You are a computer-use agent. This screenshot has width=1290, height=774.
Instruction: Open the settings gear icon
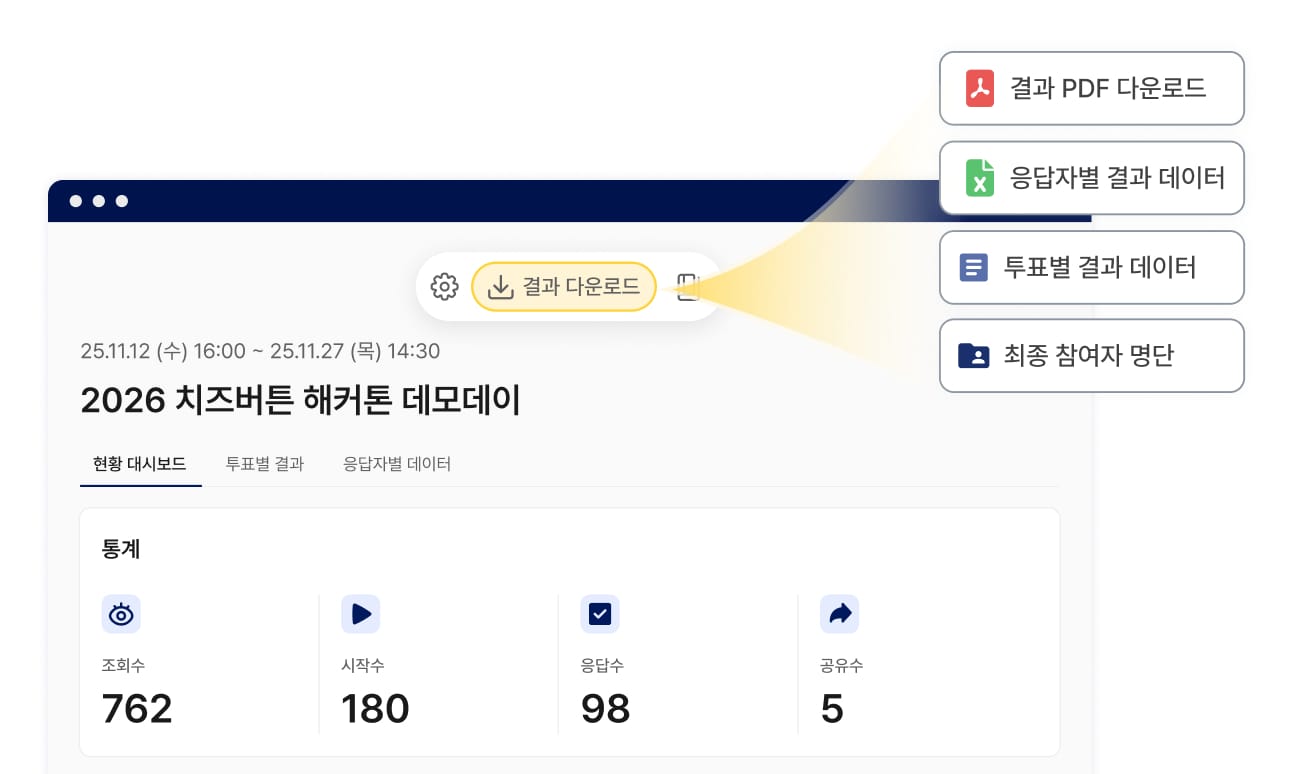(x=444, y=287)
